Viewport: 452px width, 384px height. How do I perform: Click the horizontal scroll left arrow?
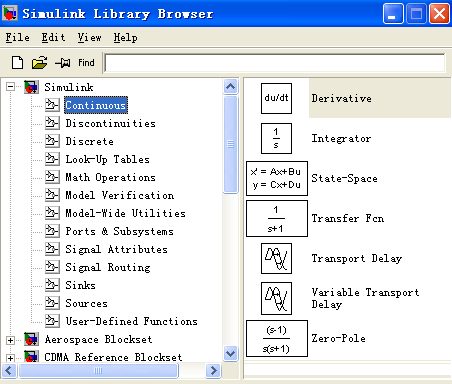[9, 370]
